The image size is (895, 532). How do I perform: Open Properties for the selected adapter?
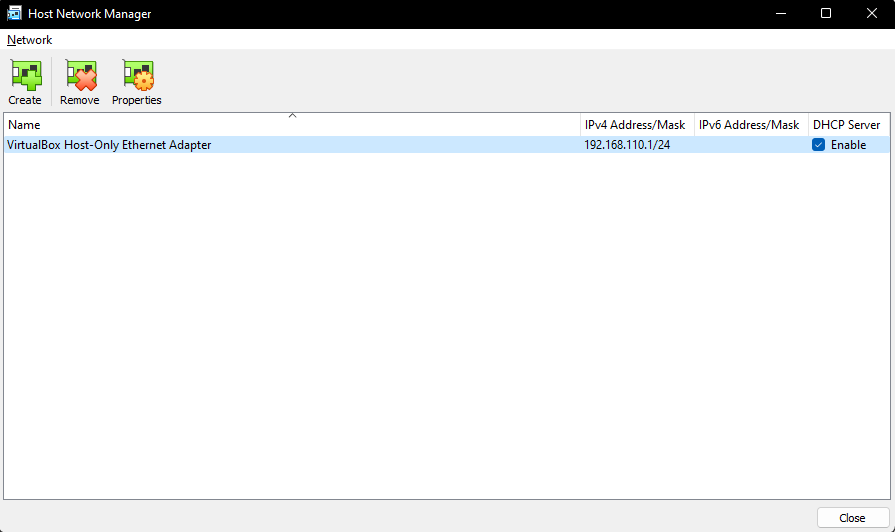[x=136, y=82]
